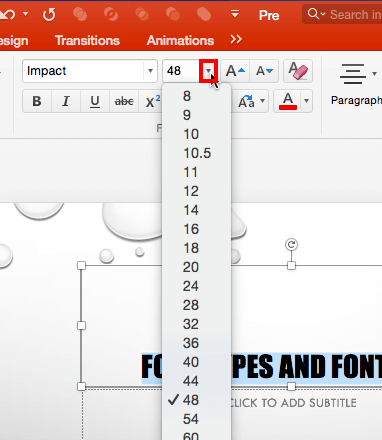Click the Paragraph alignment icon

353,74
